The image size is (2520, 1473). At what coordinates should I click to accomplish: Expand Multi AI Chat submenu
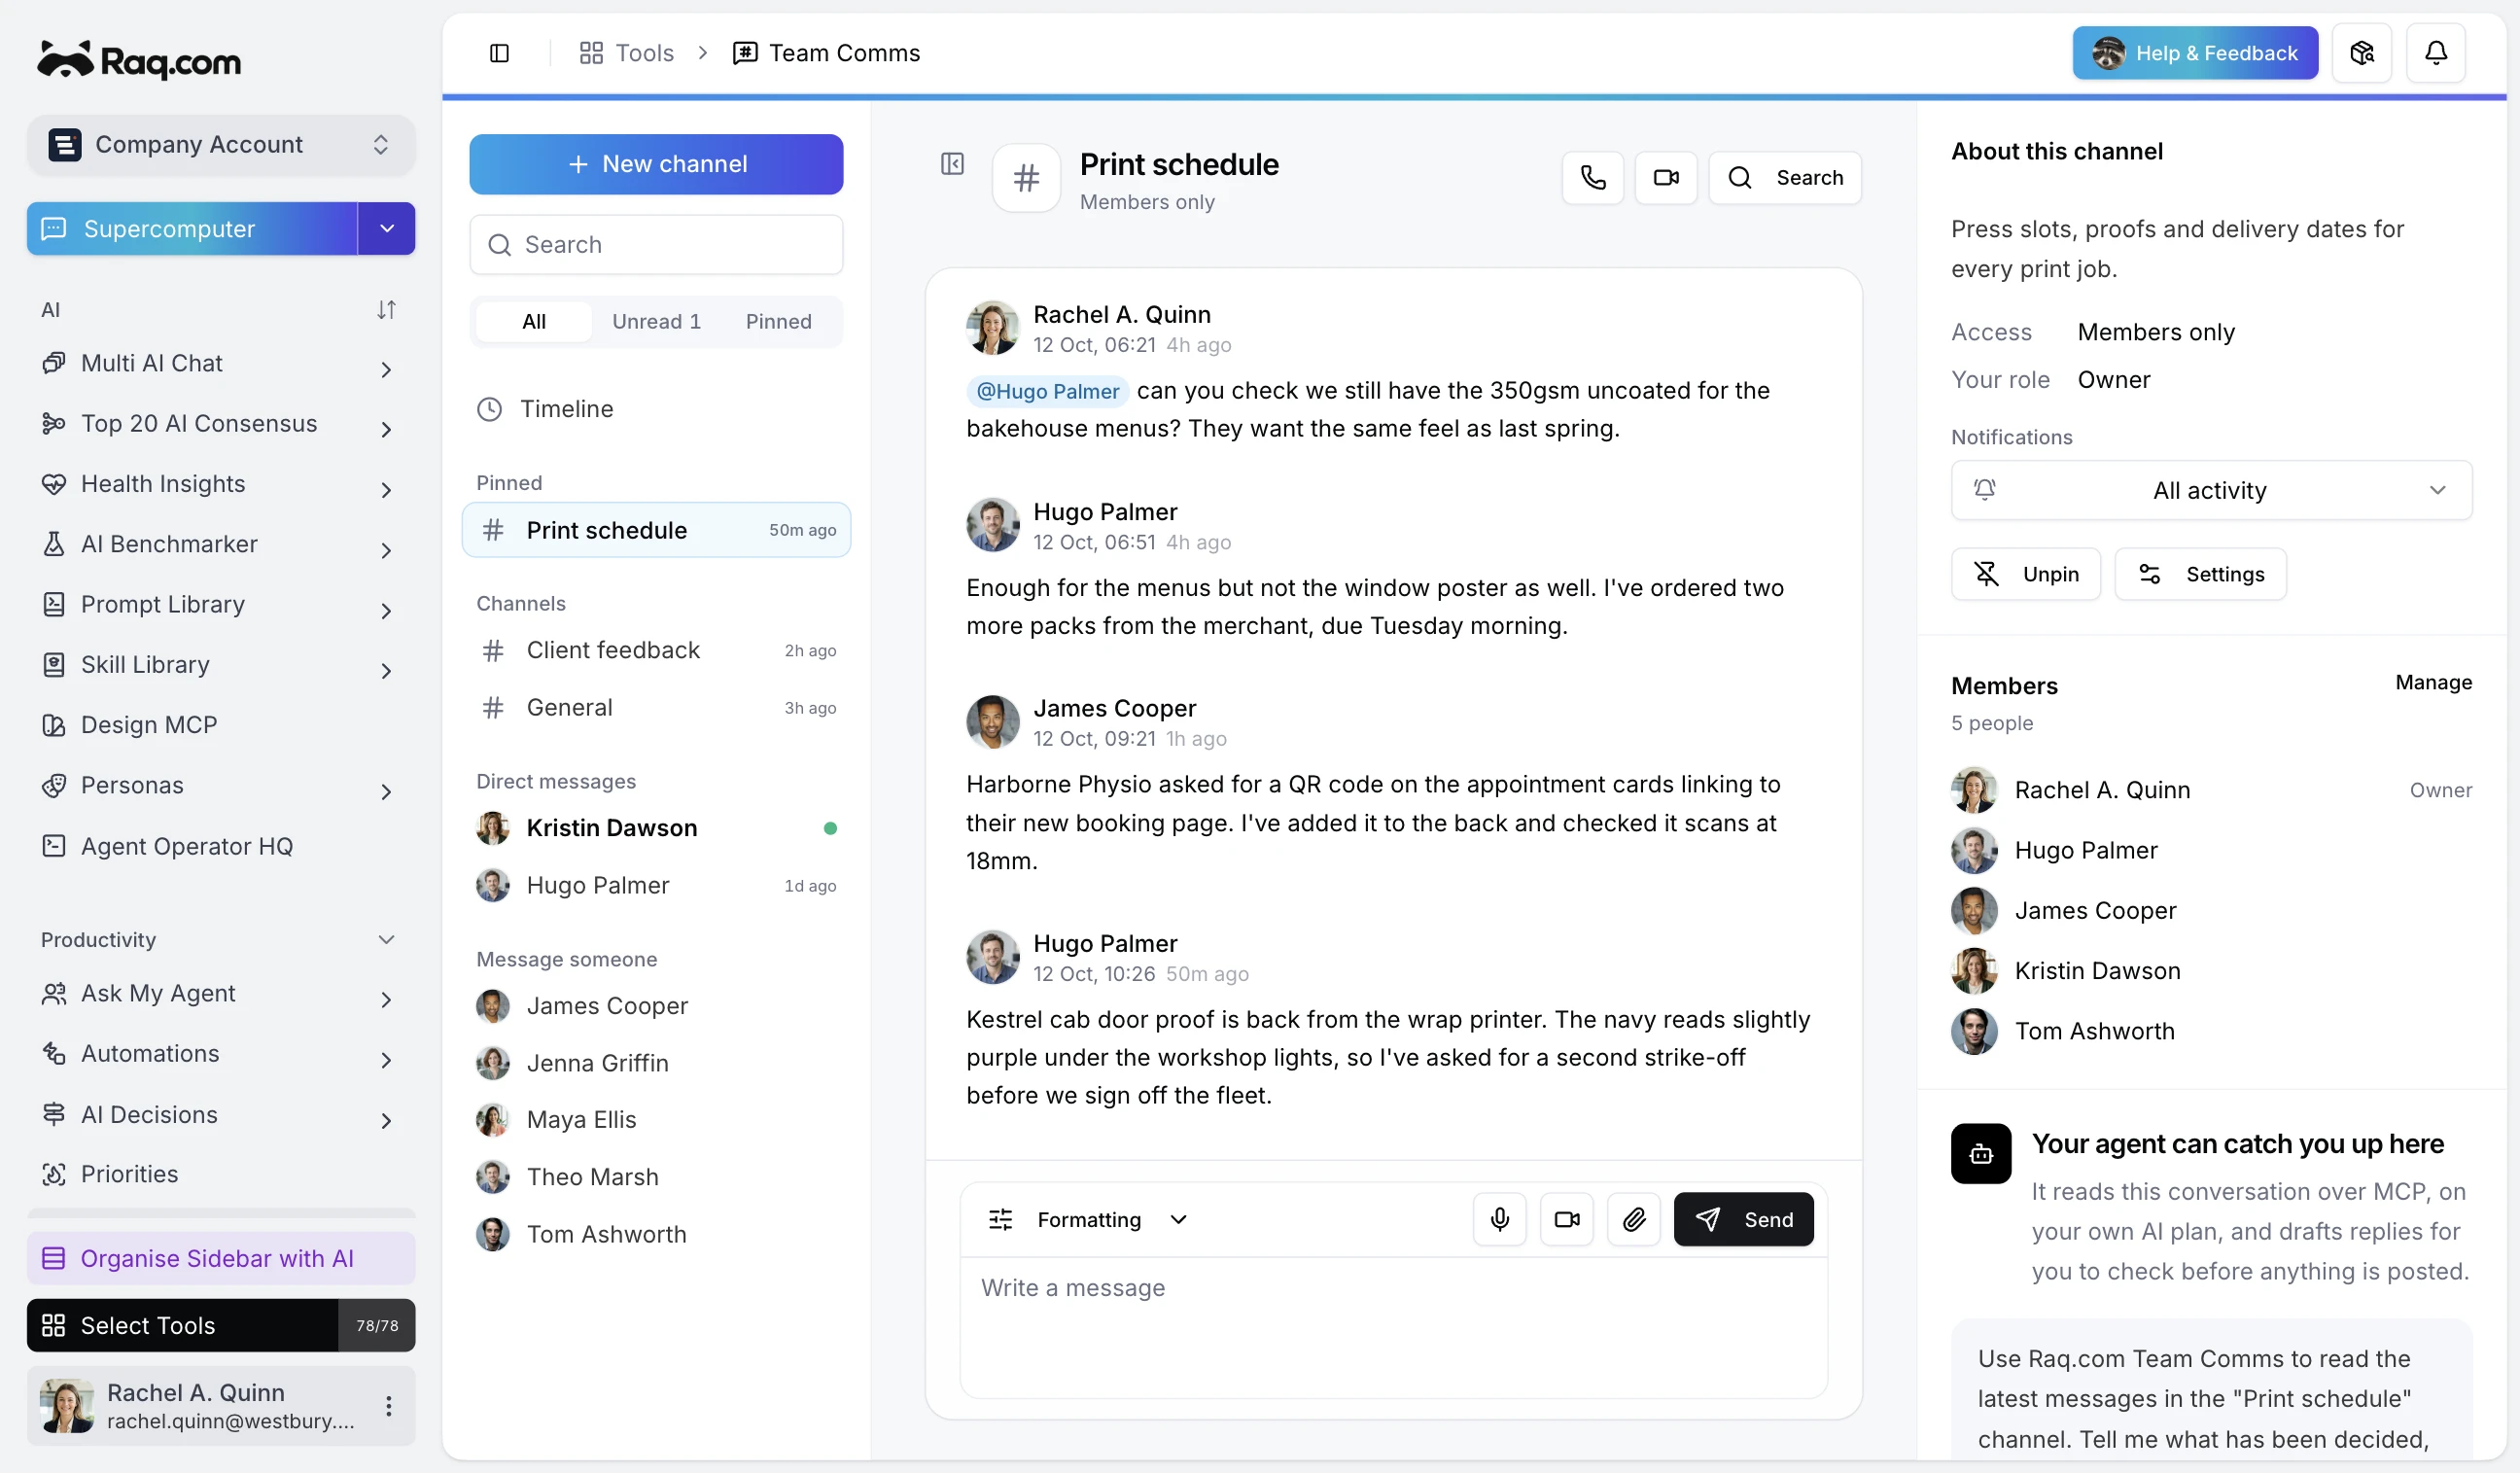[386, 369]
